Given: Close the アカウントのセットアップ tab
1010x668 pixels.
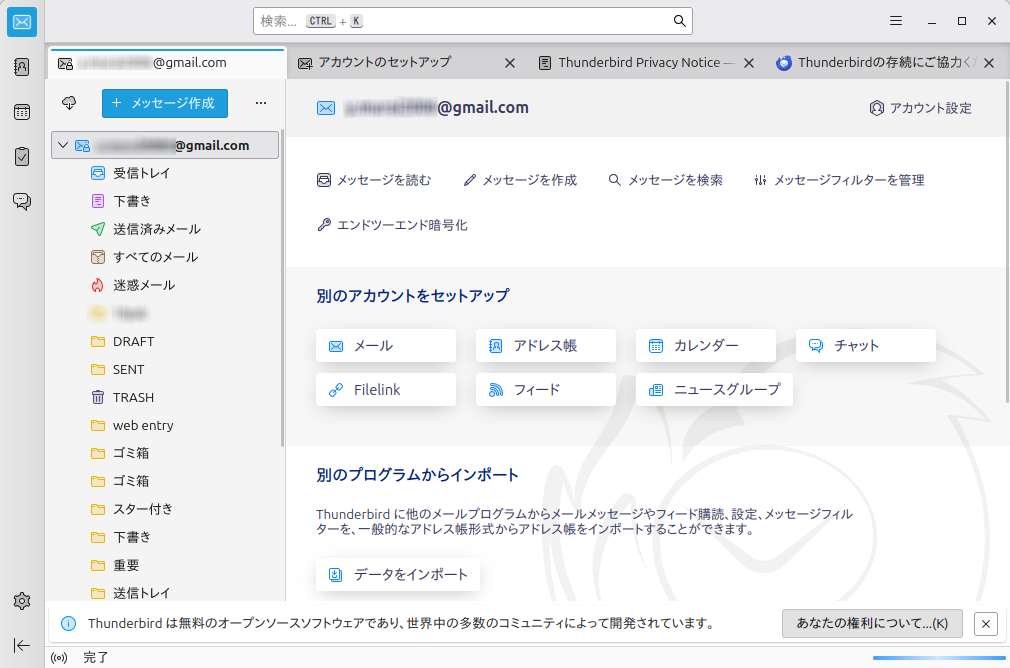Looking at the screenshot, I should tap(509, 63).
